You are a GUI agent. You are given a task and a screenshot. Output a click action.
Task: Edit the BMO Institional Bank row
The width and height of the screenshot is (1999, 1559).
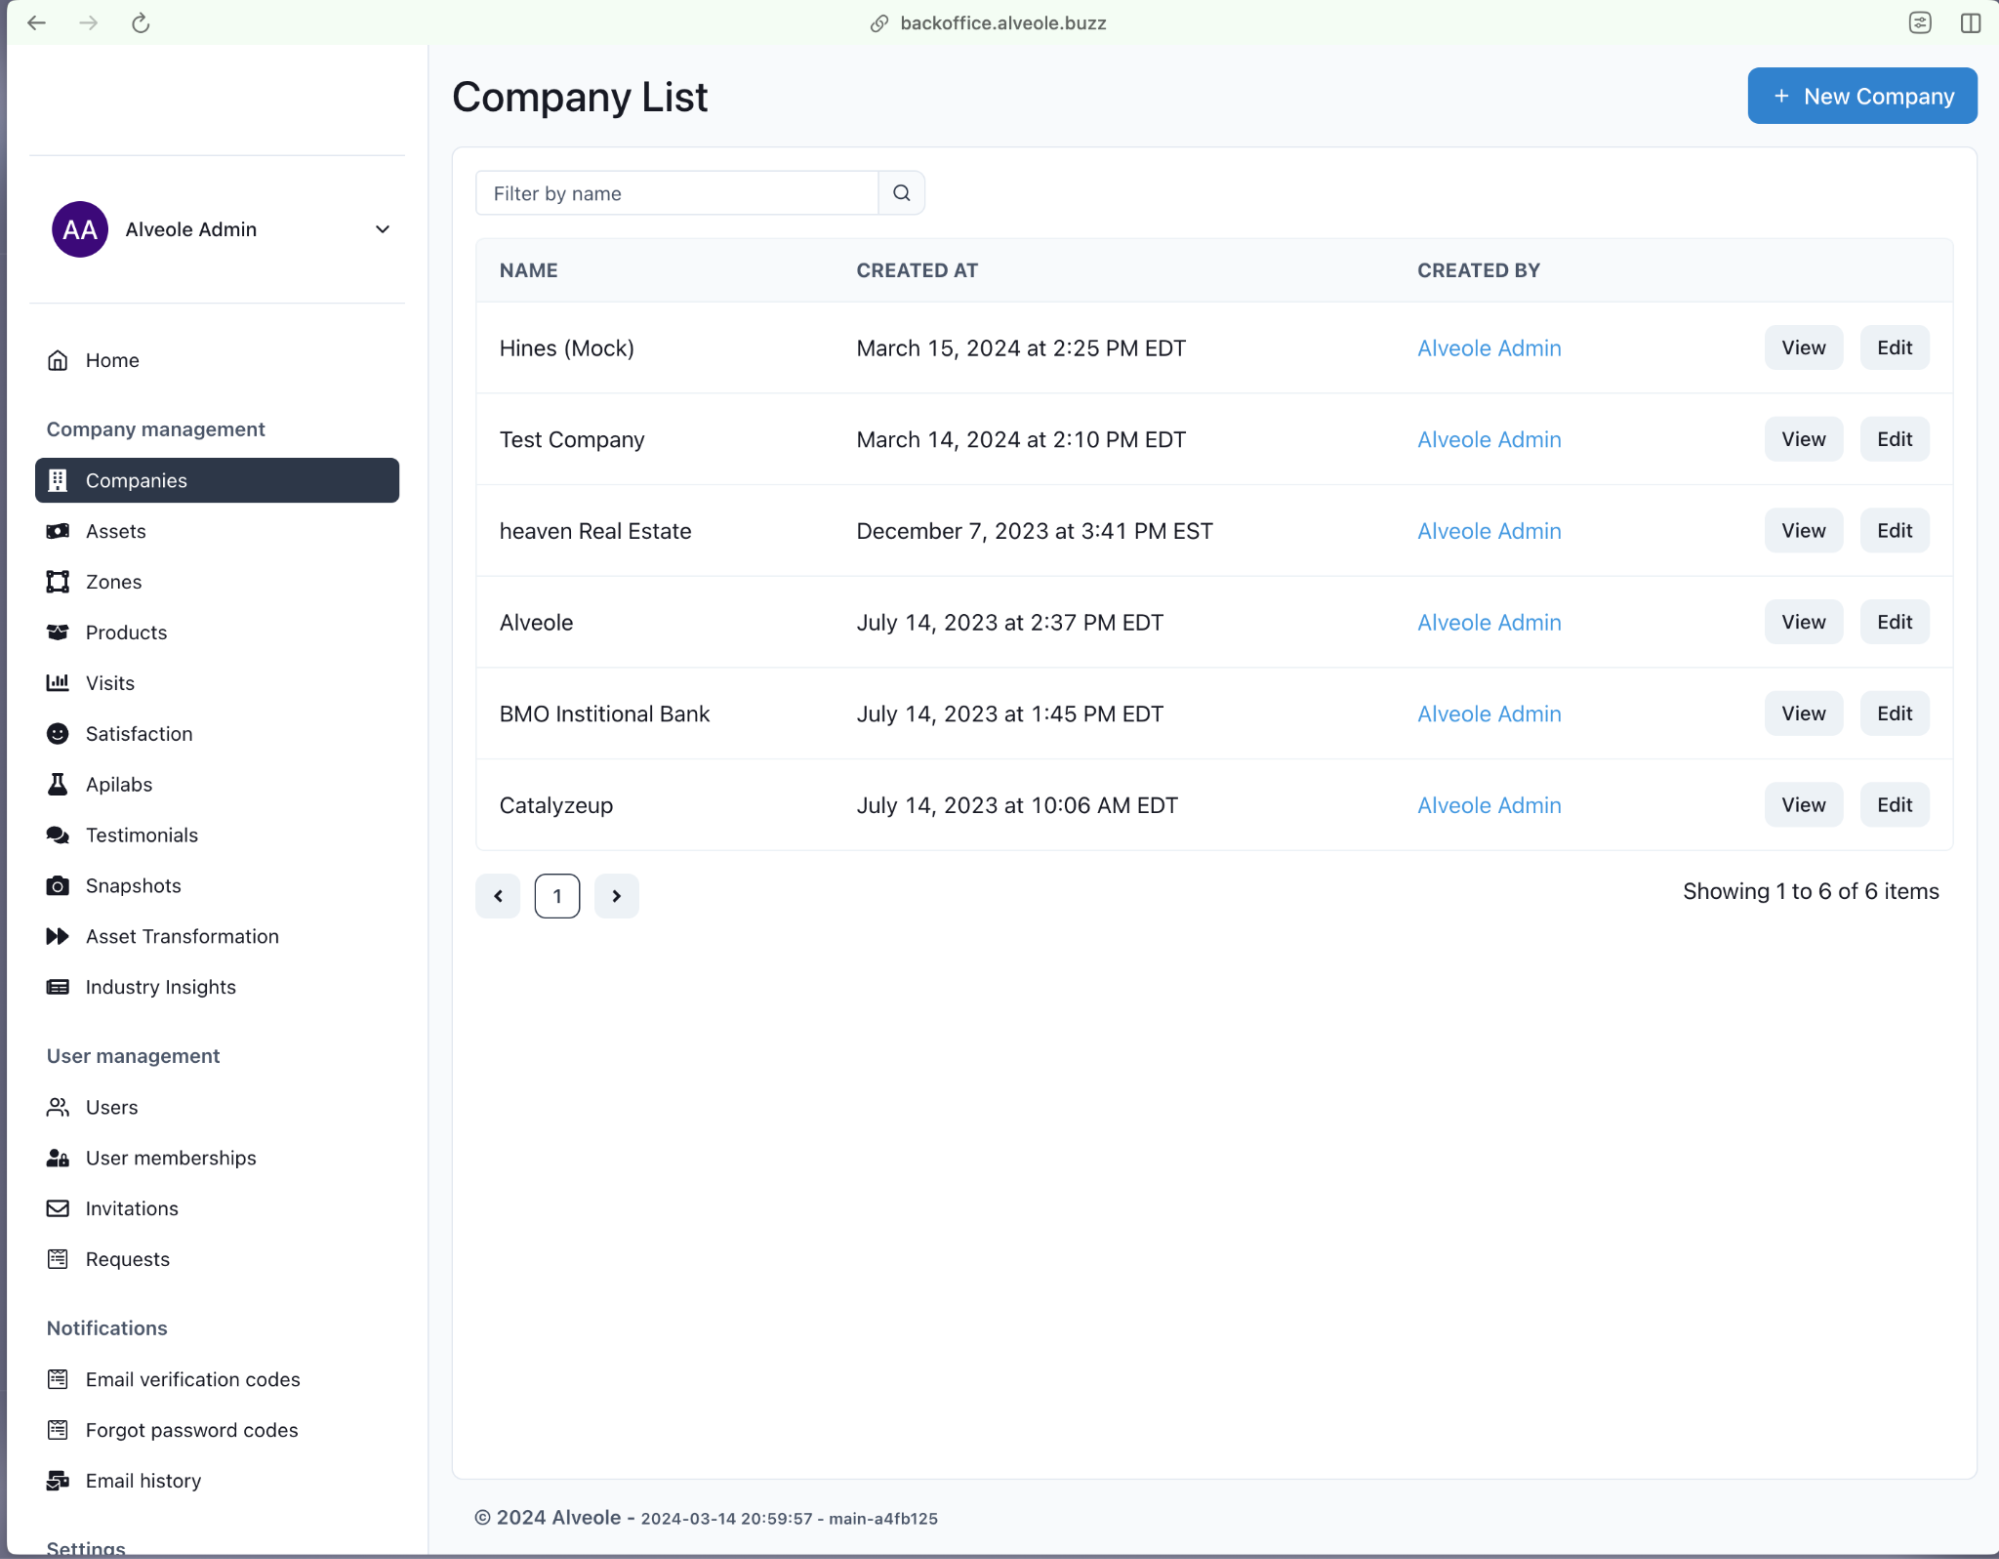[x=1893, y=714]
